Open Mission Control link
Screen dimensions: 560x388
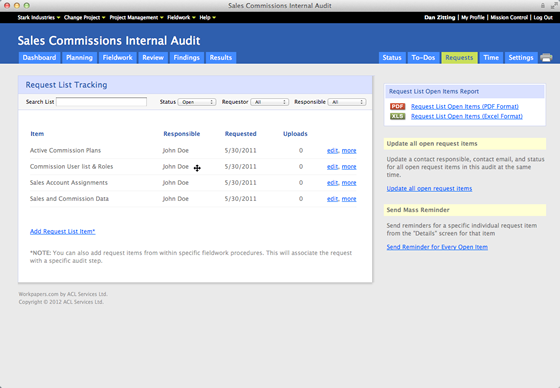coord(509,18)
